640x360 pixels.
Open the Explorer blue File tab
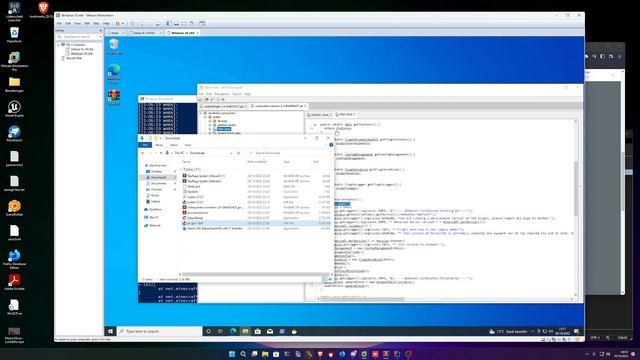(x=145, y=145)
